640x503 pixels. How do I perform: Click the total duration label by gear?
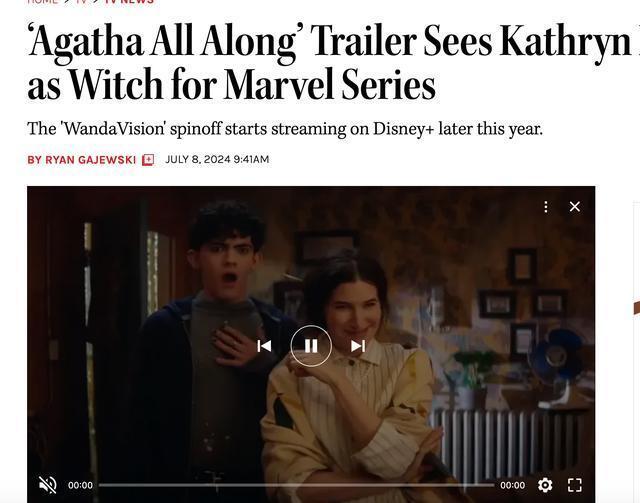513,485
